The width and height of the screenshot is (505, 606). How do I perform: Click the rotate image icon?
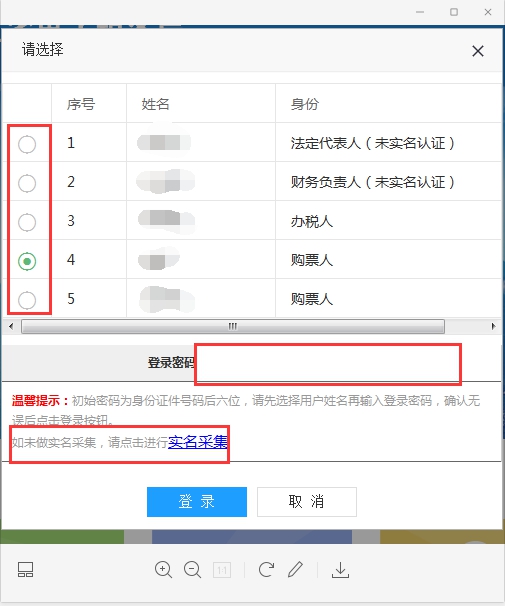point(266,569)
